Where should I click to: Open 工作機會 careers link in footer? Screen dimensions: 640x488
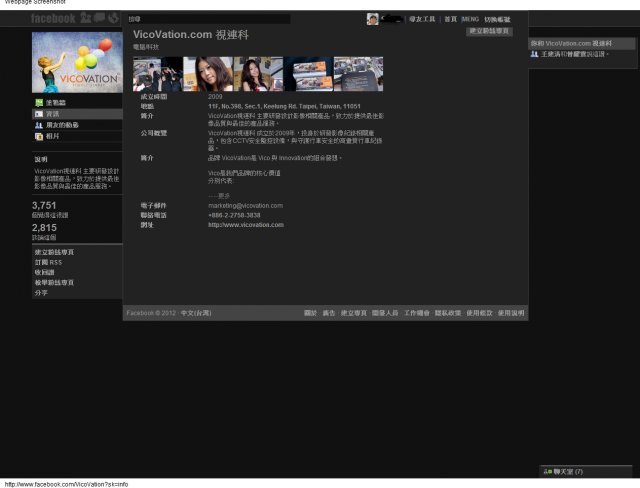tap(417, 313)
